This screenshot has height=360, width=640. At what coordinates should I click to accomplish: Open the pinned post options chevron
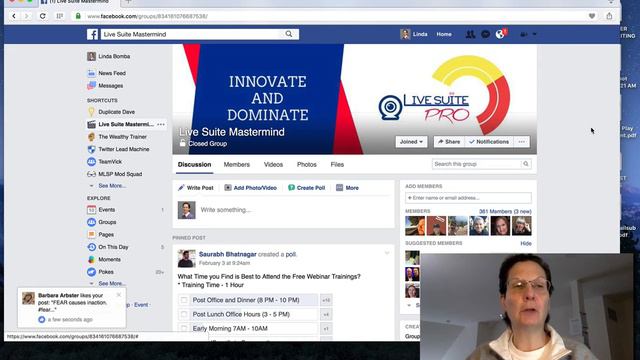click(x=387, y=253)
